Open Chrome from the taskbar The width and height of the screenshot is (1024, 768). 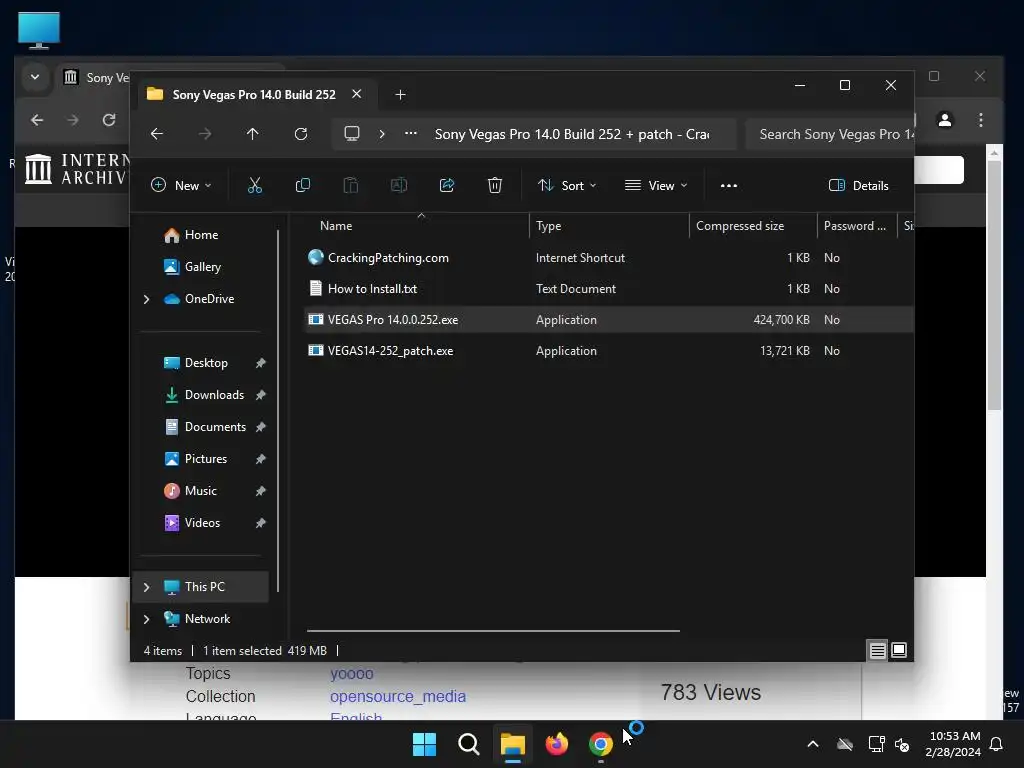(601, 744)
